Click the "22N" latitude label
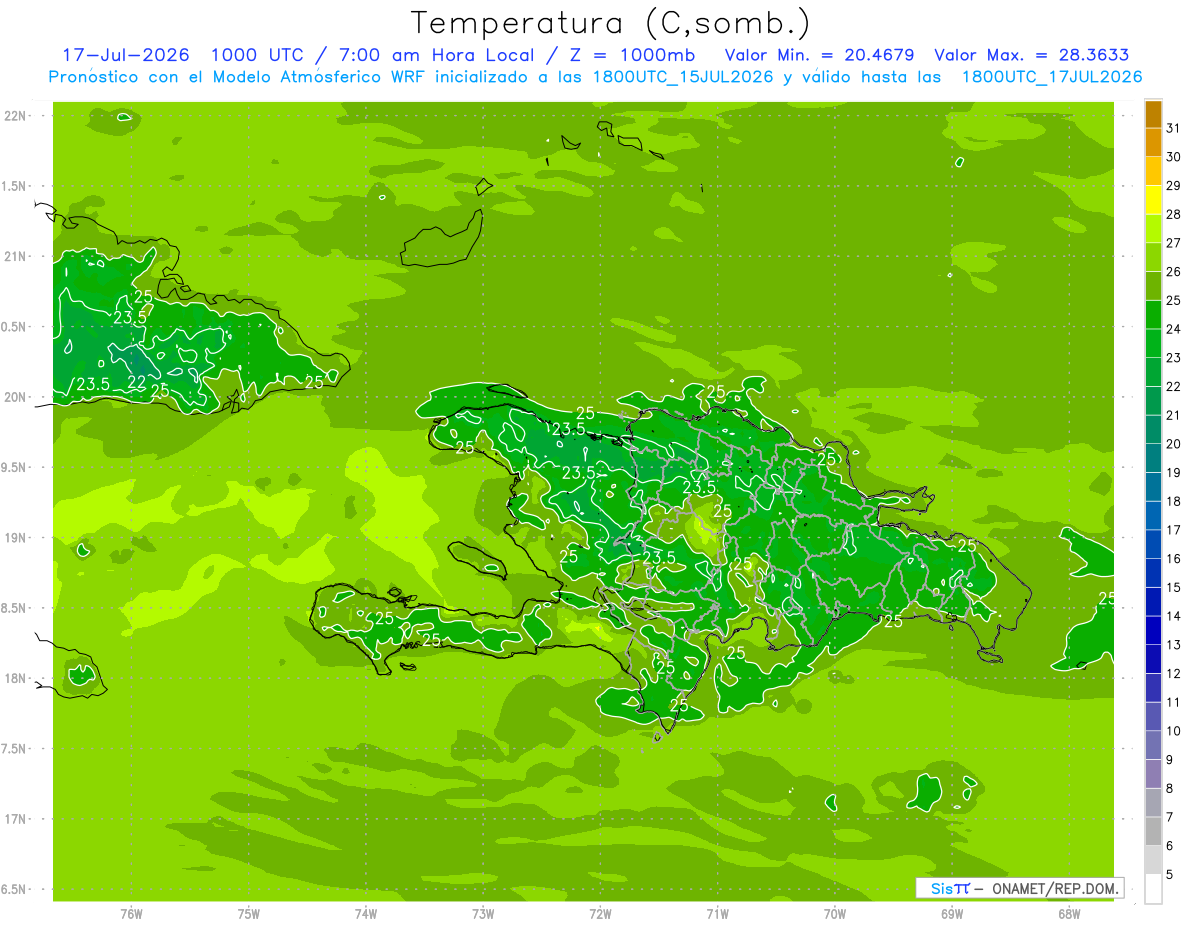Screen dimensions: 1200x927 (16, 116)
